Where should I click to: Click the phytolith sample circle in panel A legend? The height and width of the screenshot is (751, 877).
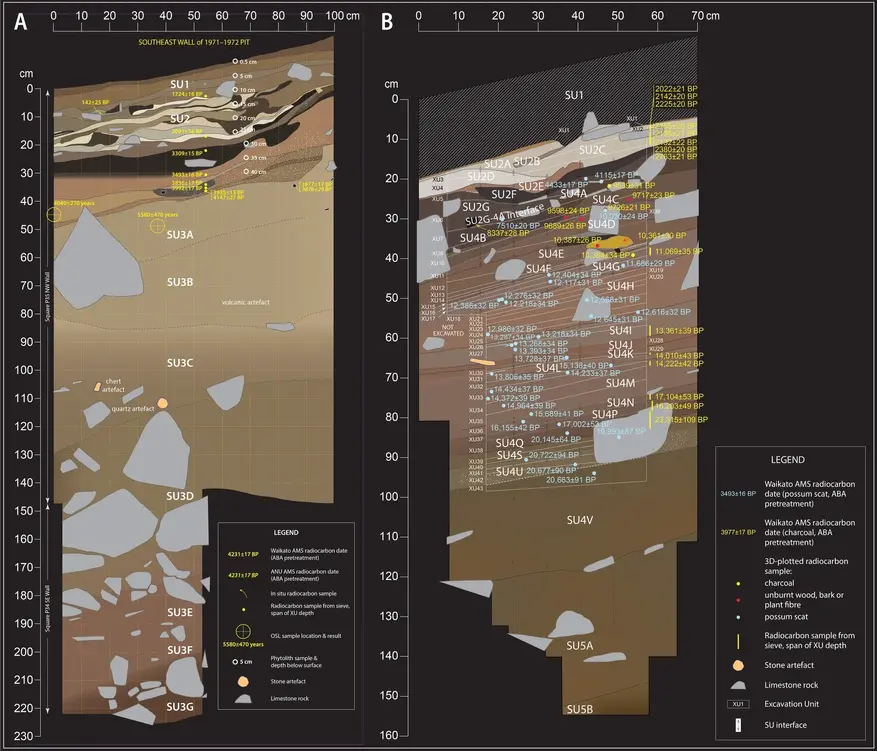tap(235, 662)
